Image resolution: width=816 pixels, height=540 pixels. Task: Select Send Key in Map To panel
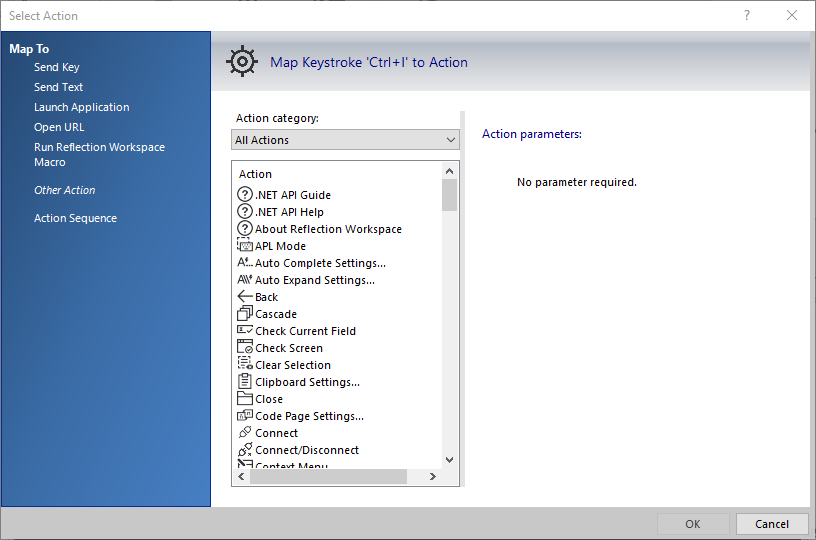(x=57, y=67)
